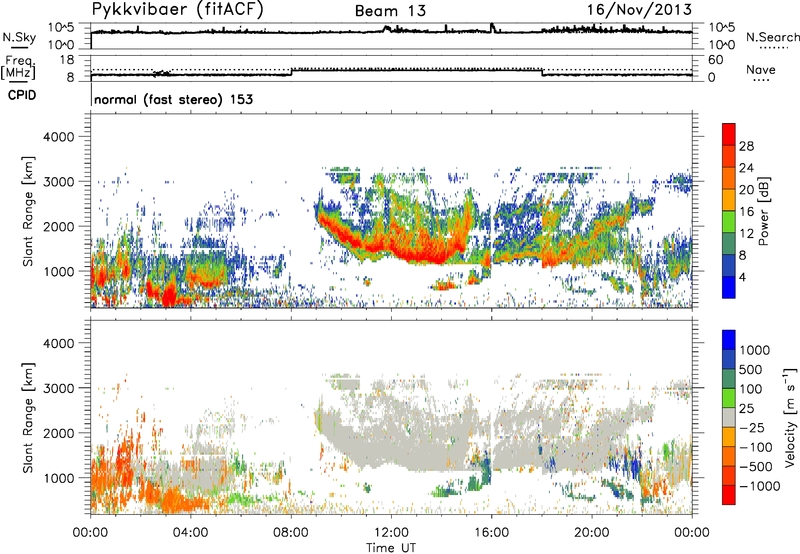800x554 pixels.
Task: Click the "12" power colorbar label
Action: tap(746, 234)
